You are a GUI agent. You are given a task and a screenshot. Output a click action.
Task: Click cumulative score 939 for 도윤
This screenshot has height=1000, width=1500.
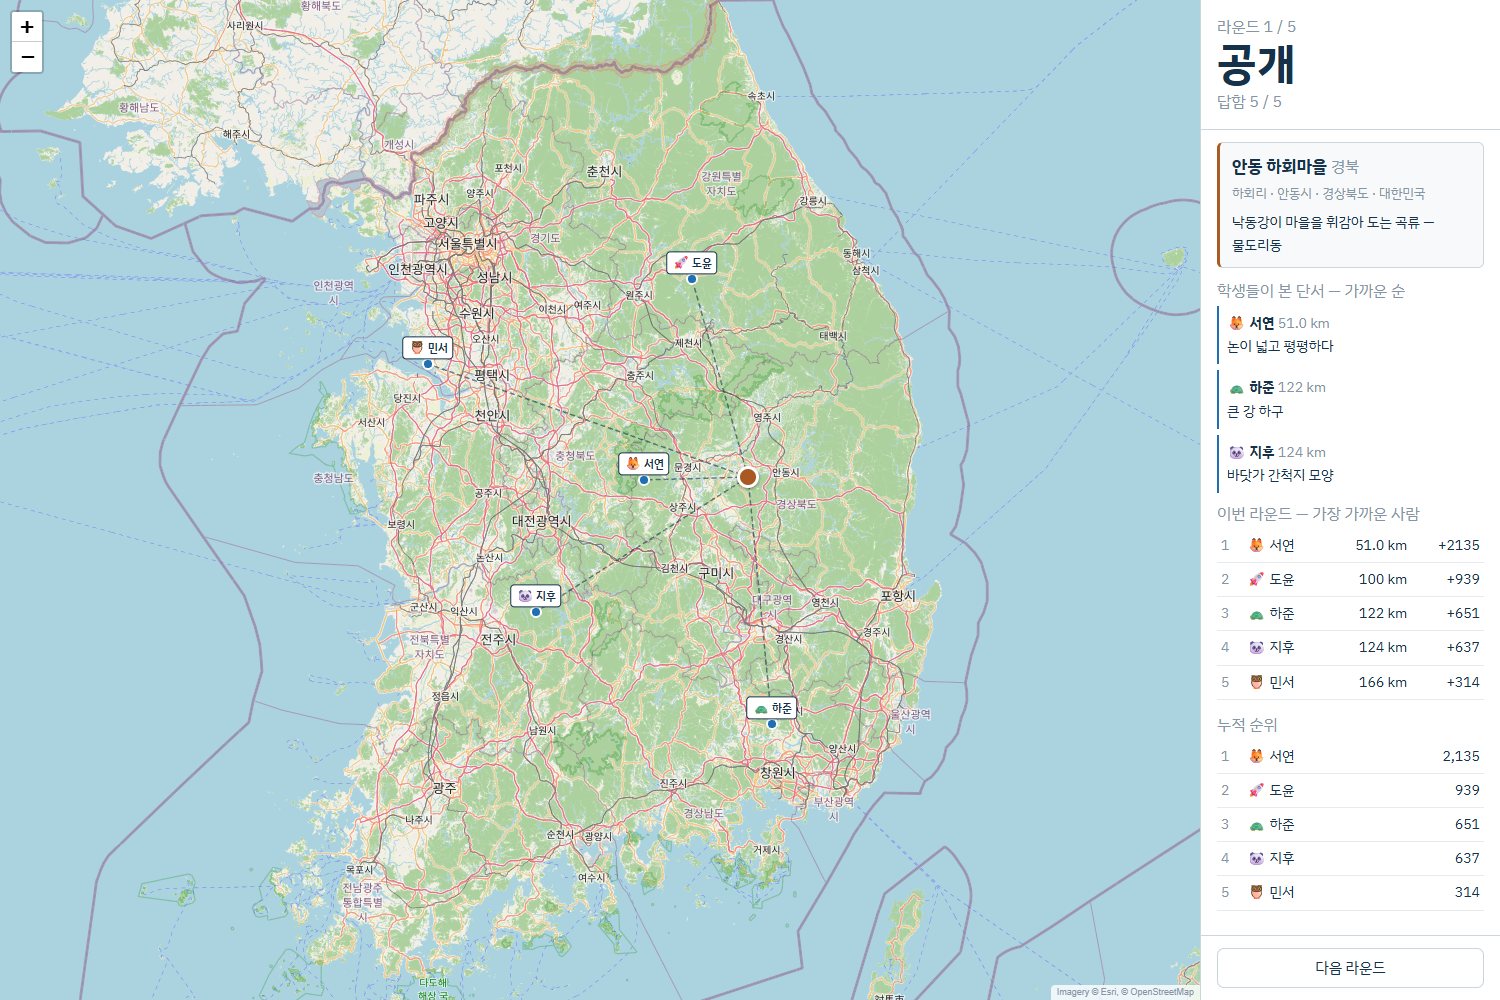pos(1467,790)
